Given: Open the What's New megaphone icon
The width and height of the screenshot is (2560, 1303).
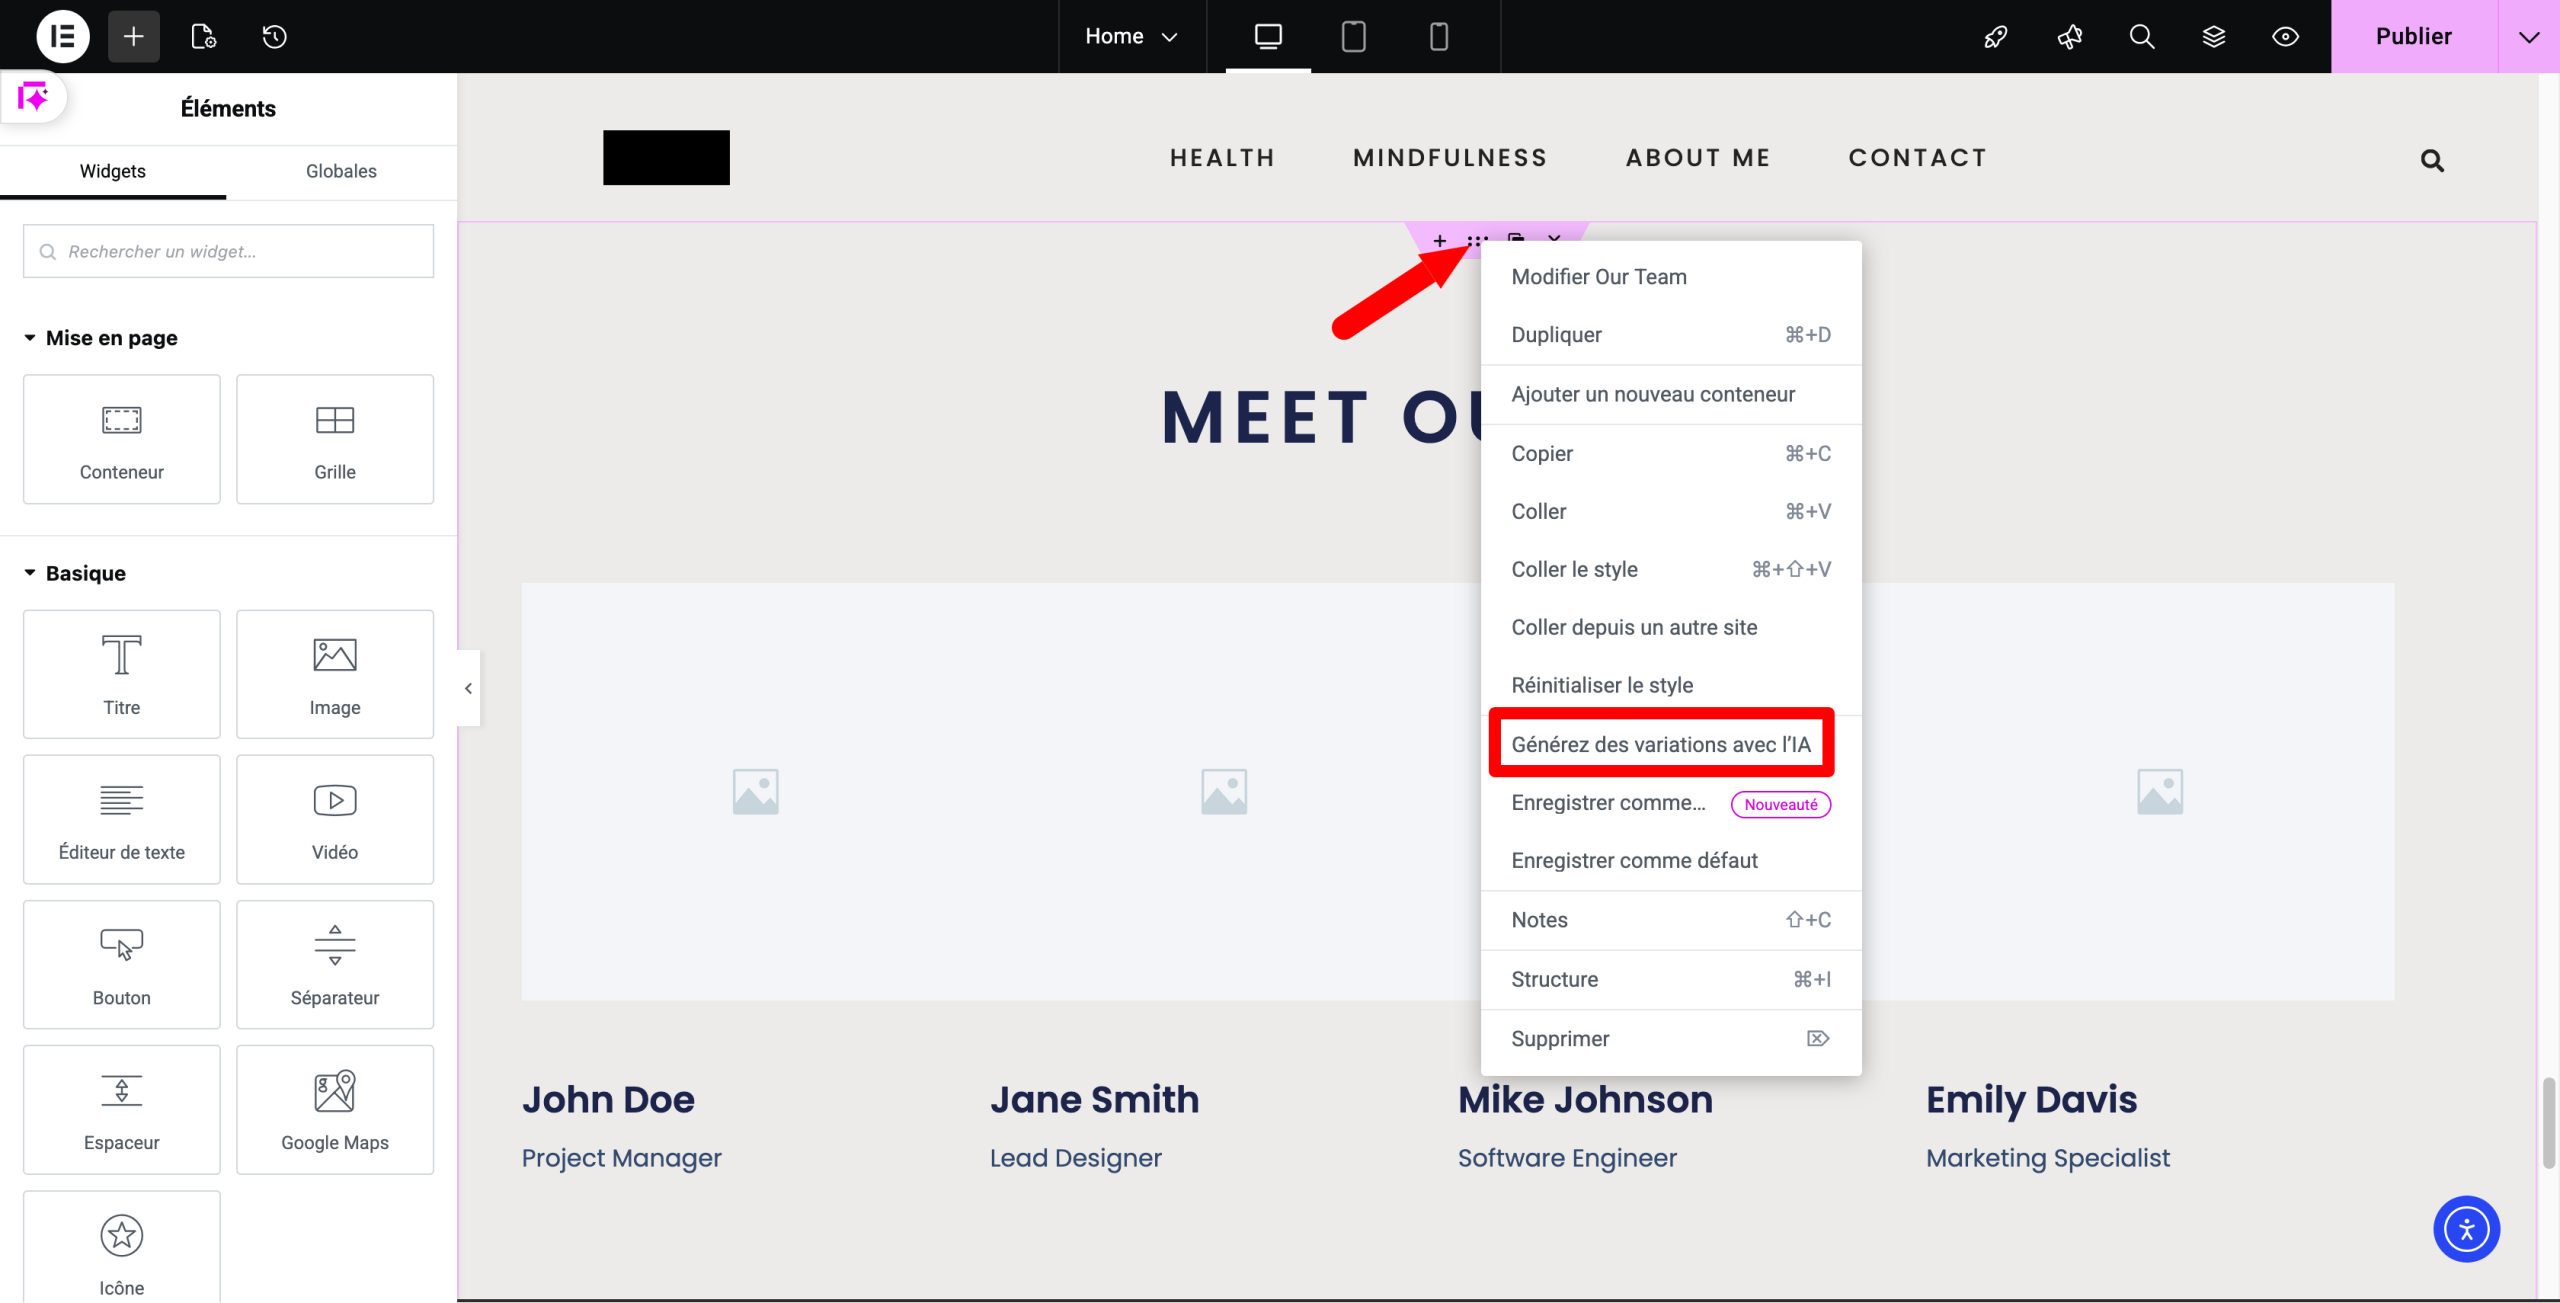Looking at the screenshot, I should point(2069,37).
